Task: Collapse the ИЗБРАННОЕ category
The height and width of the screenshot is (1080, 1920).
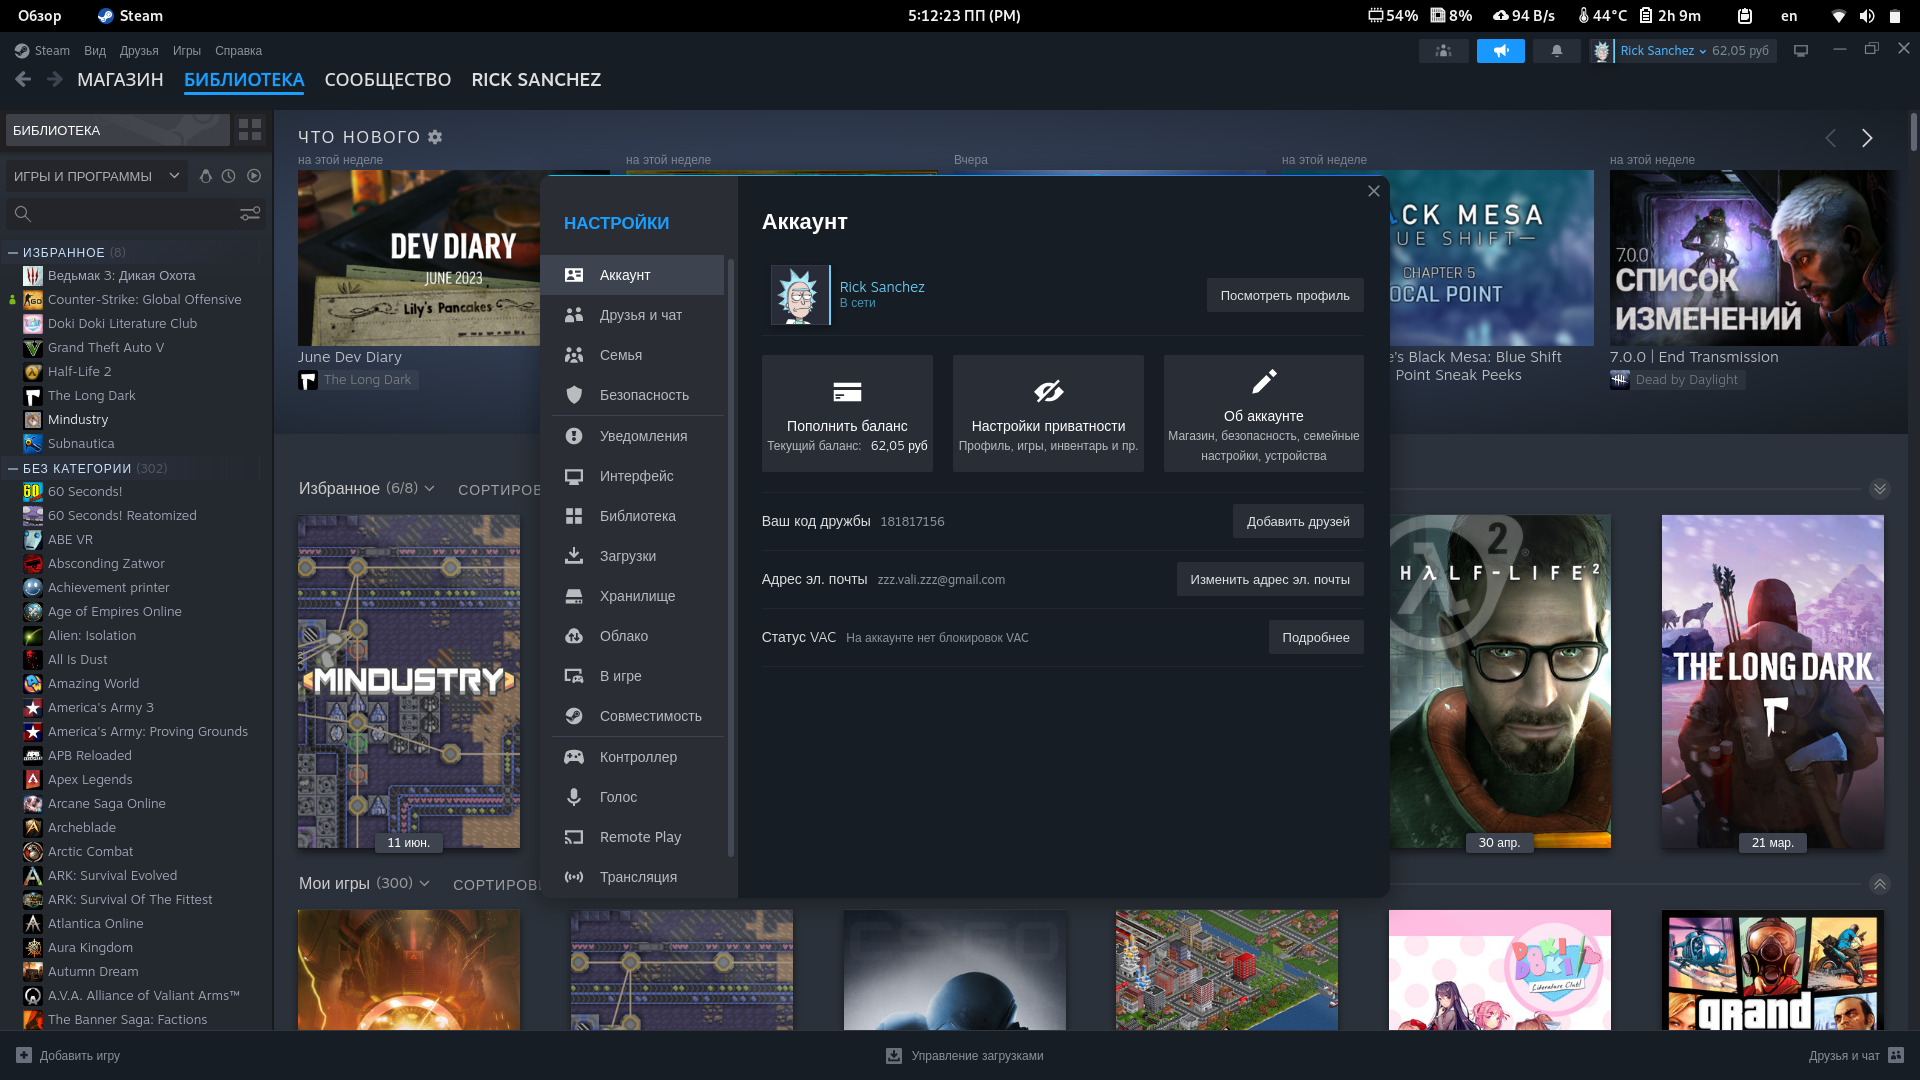Action: click(14, 253)
